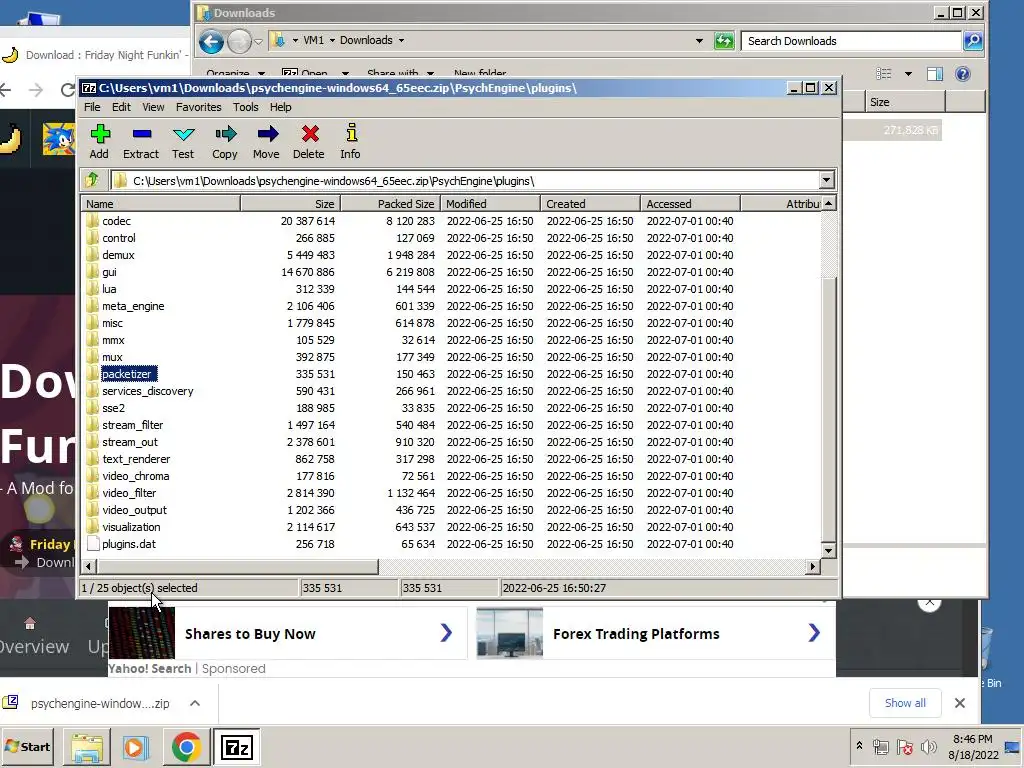Open Windows Media Player from taskbar
This screenshot has height=768, width=1024.
(x=135, y=747)
